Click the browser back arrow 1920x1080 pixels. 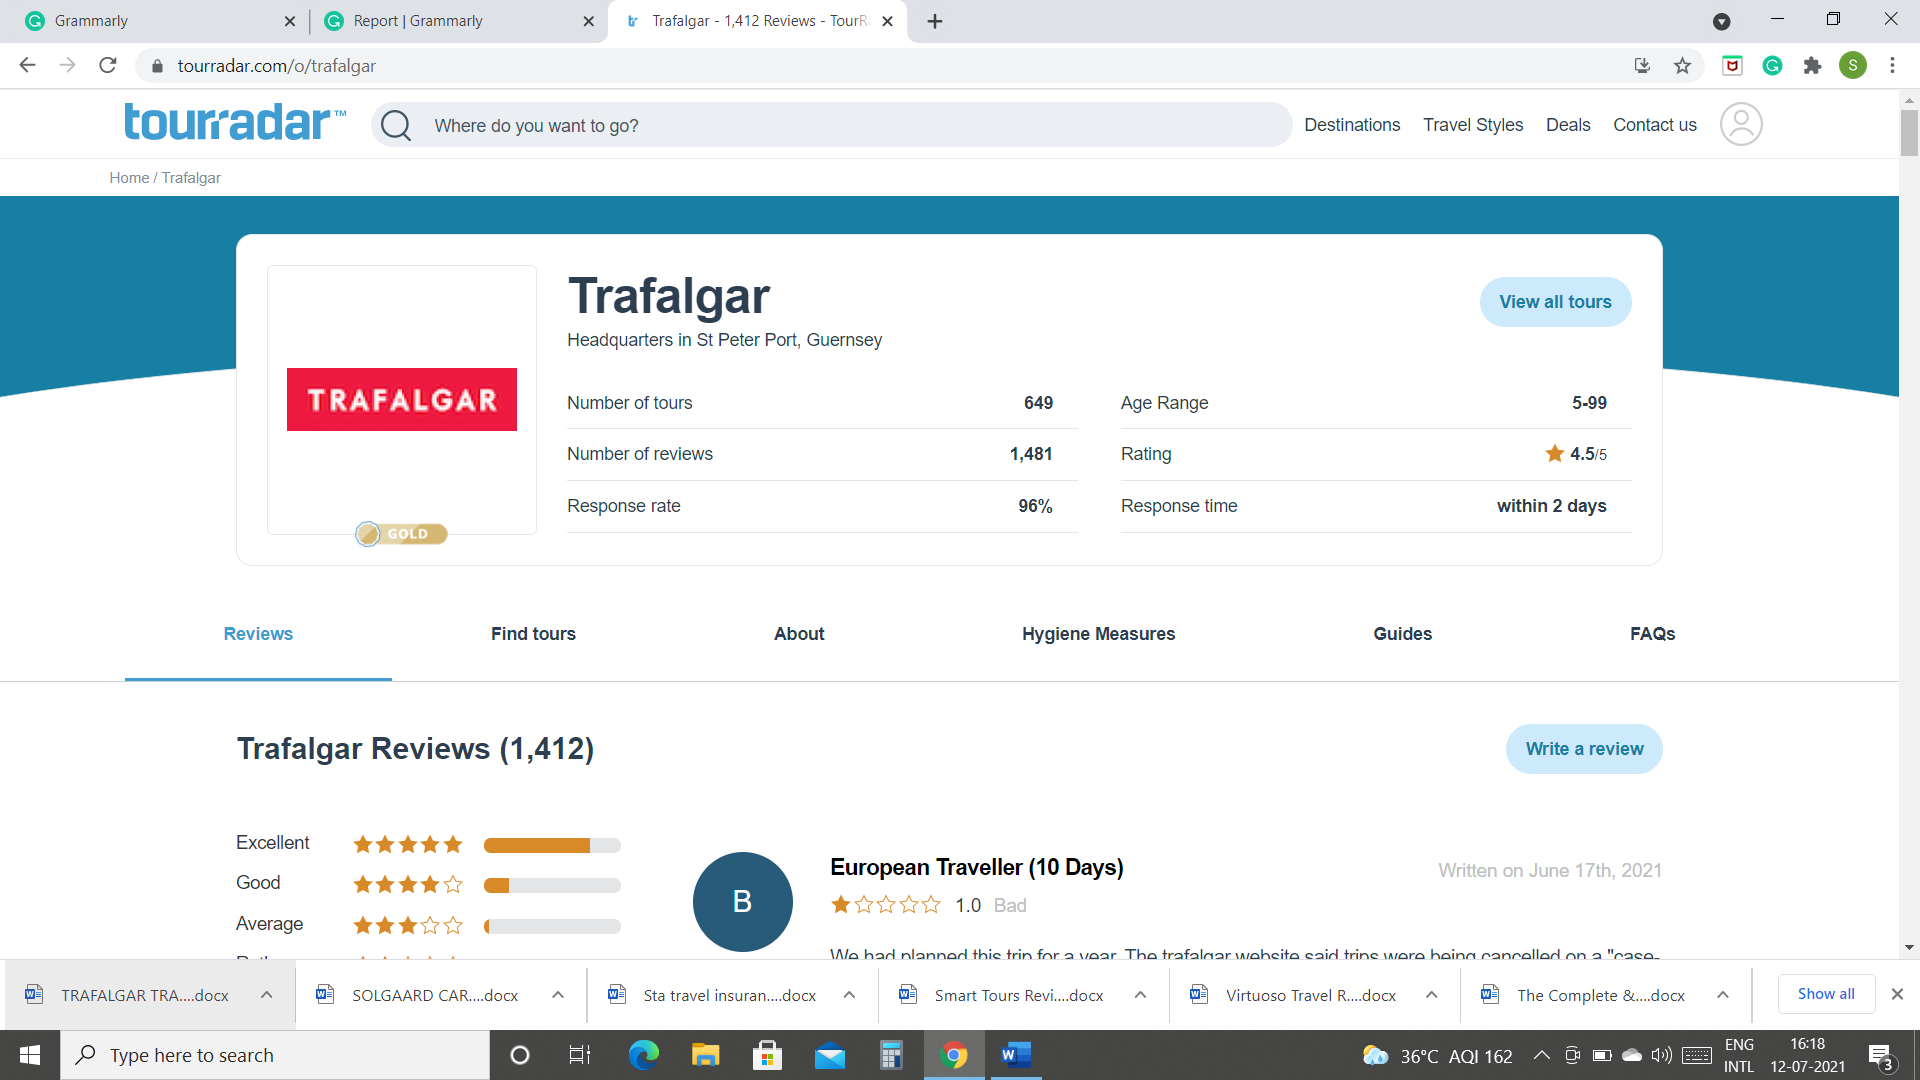point(27,66)
